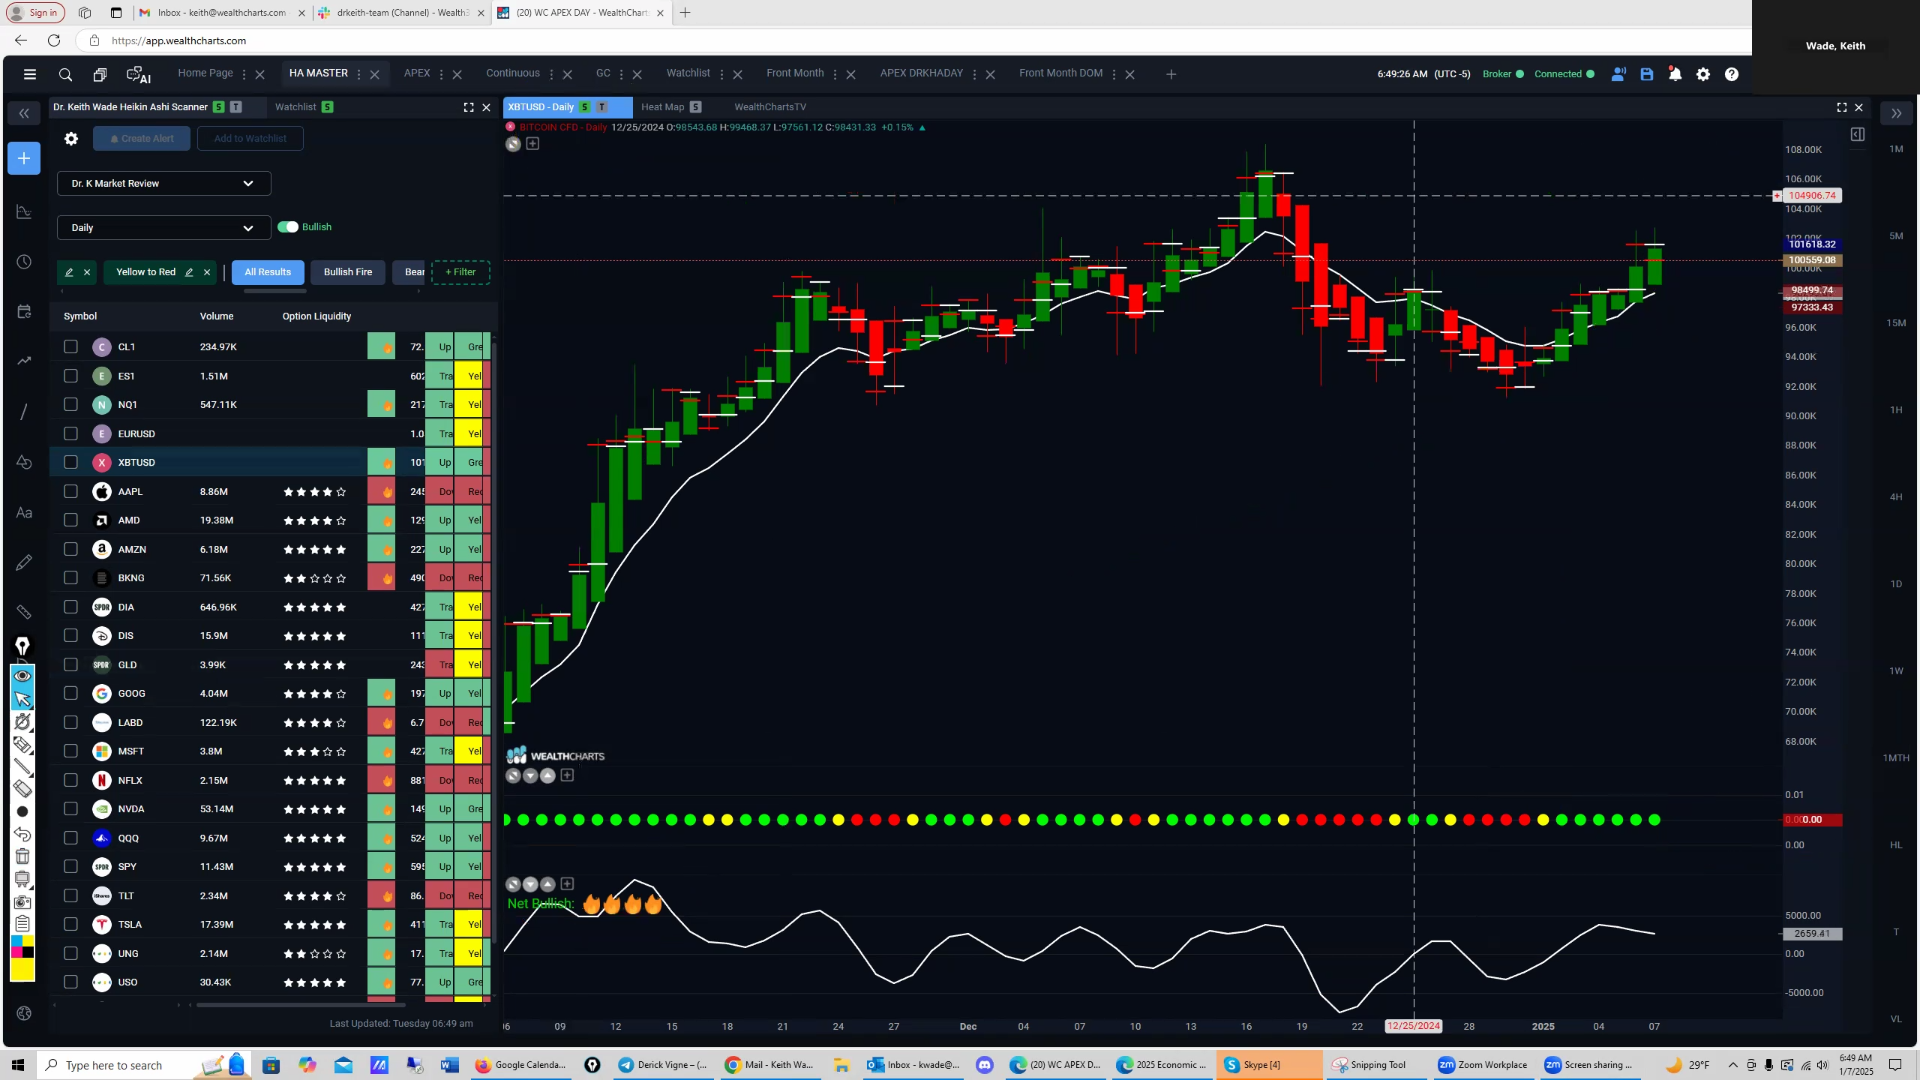The image size is (1920, 1080).
Task: Open Front Month tab options menu
Action: (835, 74)
